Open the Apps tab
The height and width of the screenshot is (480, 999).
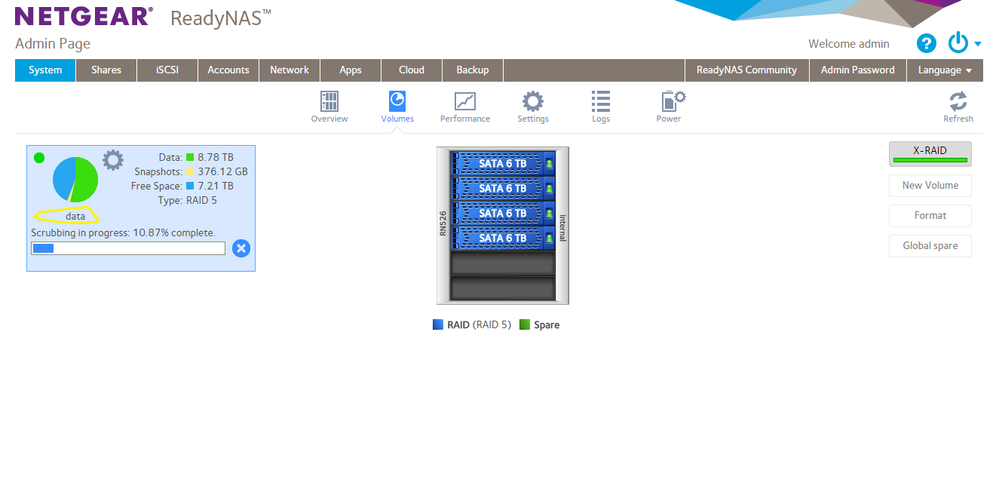click(350, 70)
